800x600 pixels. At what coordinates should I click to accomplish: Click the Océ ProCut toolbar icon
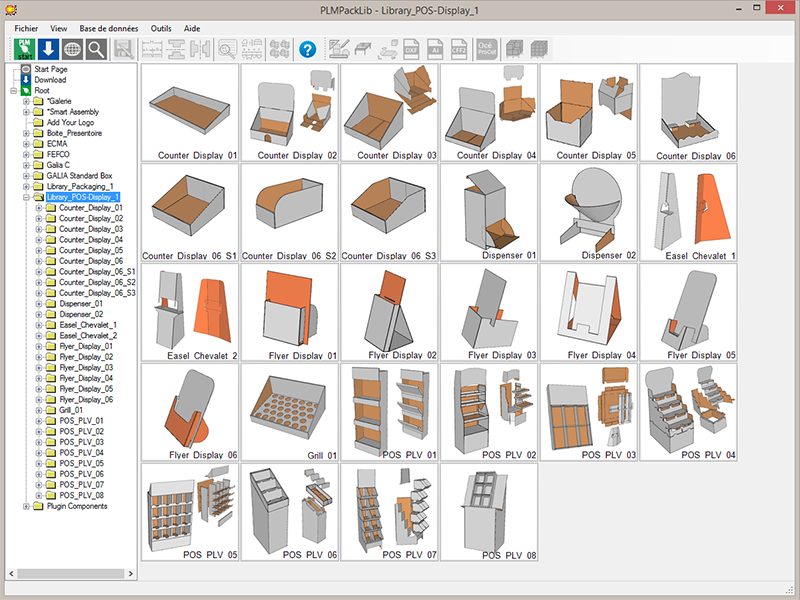pyautogui.click(x=485, y=48)
